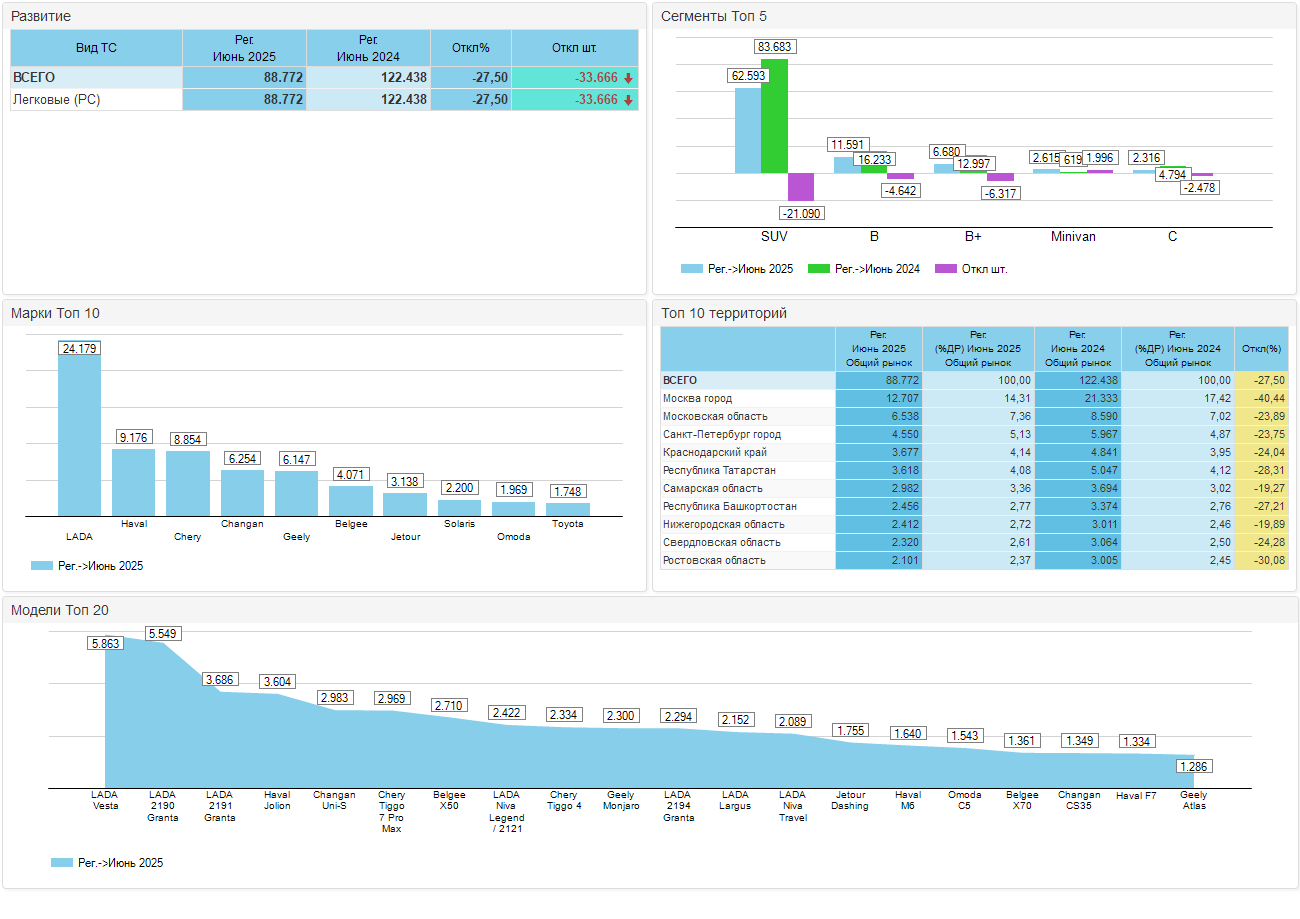Click the Омода C5 axis label
1300x919 pixels.
[964, 801]
